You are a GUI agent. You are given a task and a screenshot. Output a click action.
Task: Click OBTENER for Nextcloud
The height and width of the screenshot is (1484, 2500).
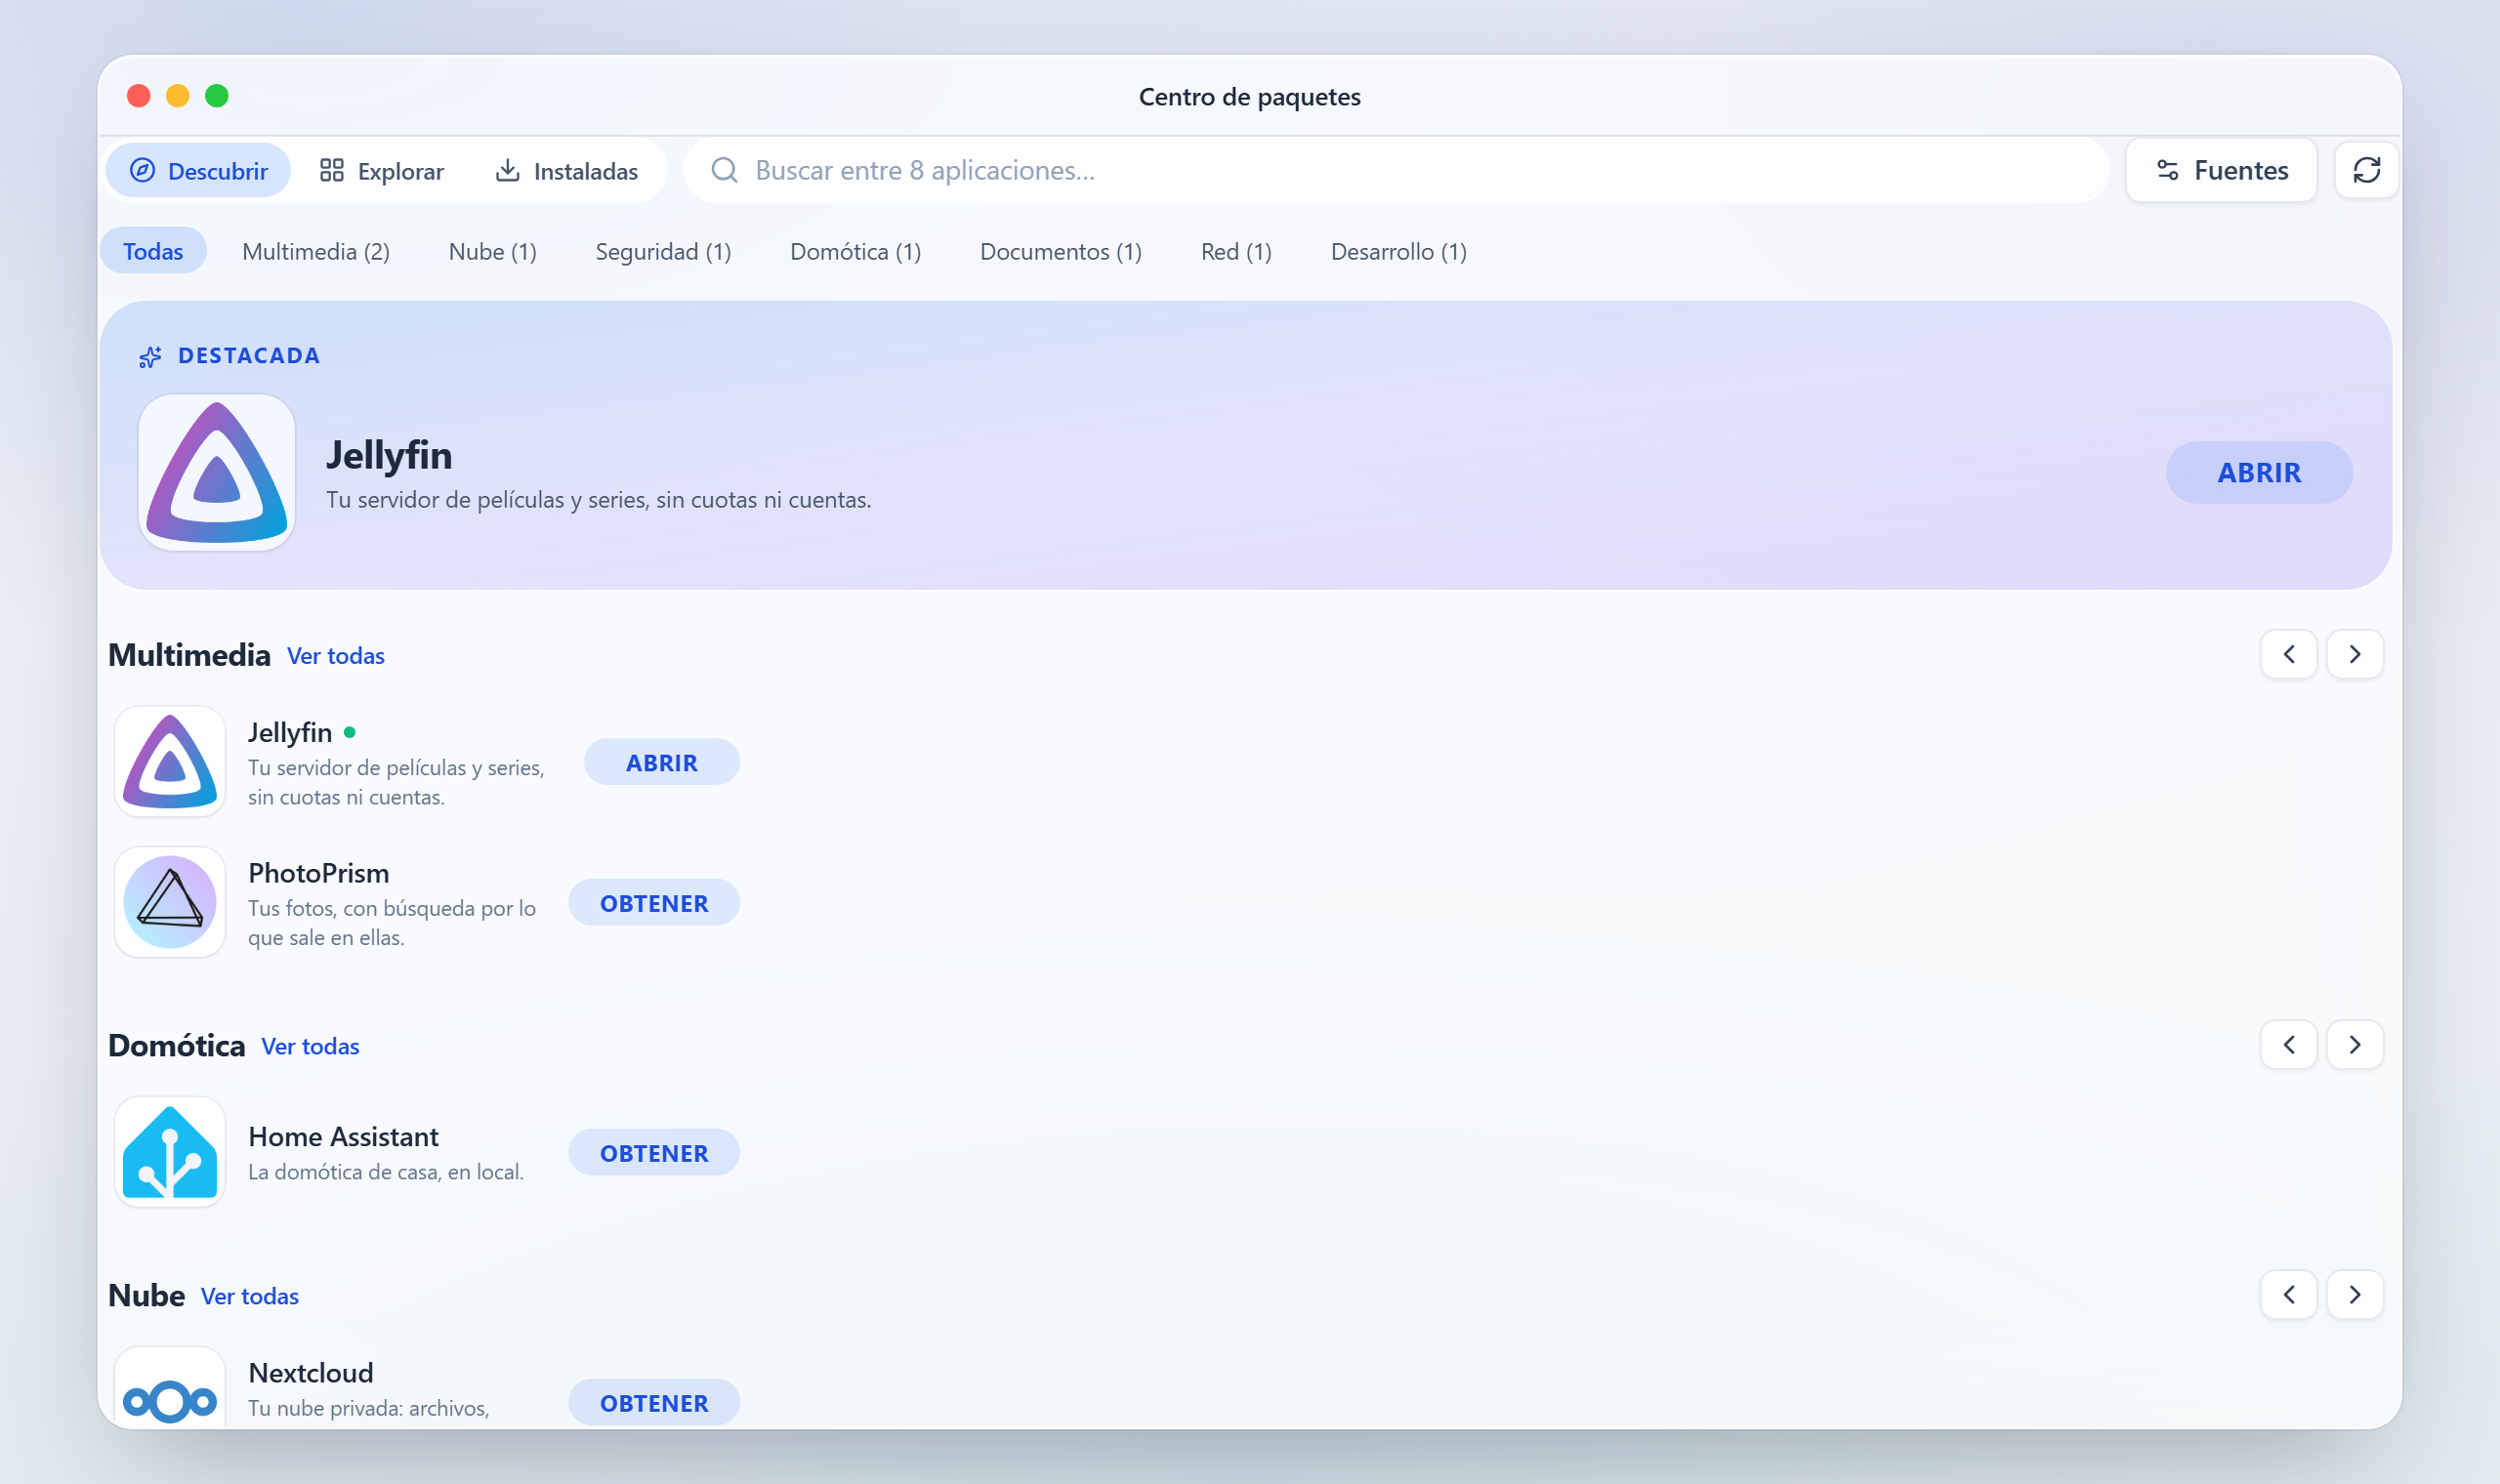point(654,1402)
